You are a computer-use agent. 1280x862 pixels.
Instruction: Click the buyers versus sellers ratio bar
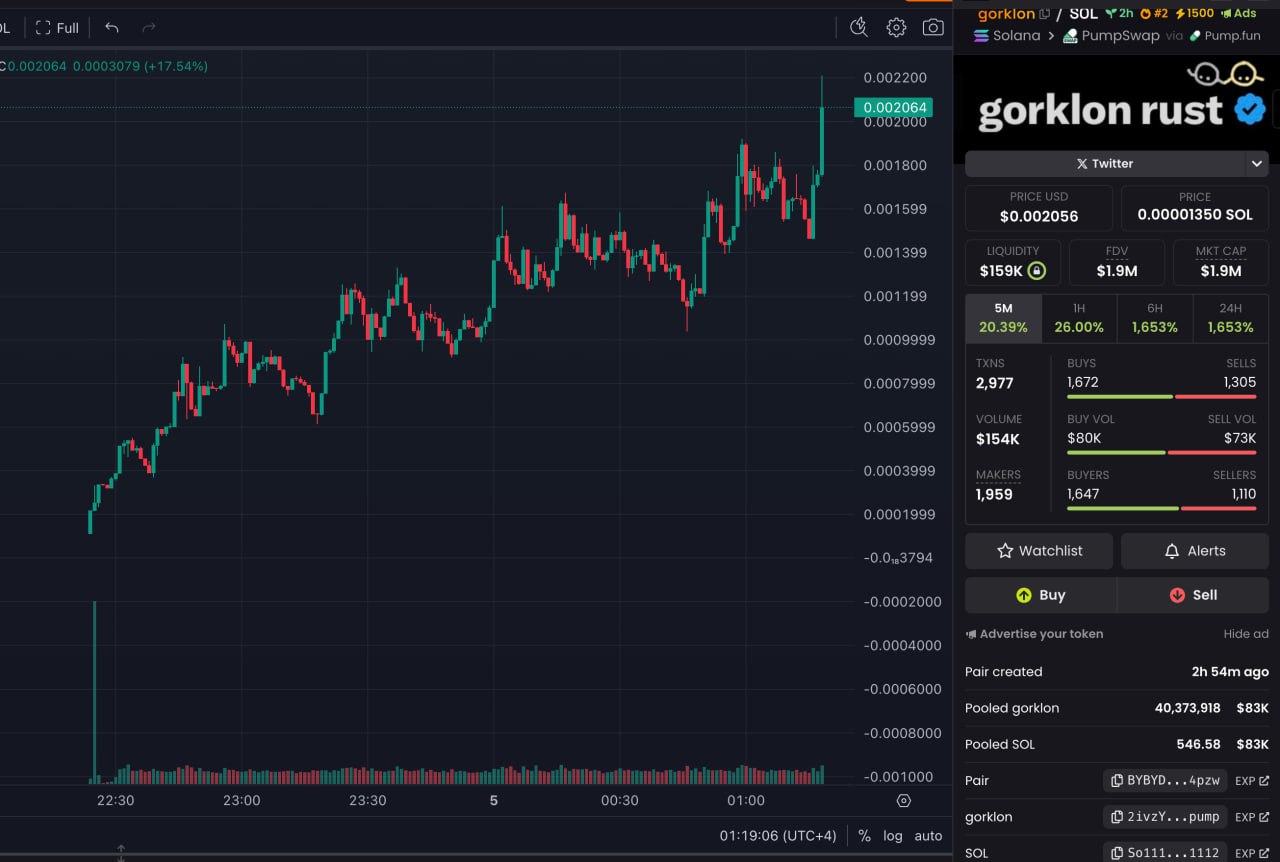[x=1161, y=509]
